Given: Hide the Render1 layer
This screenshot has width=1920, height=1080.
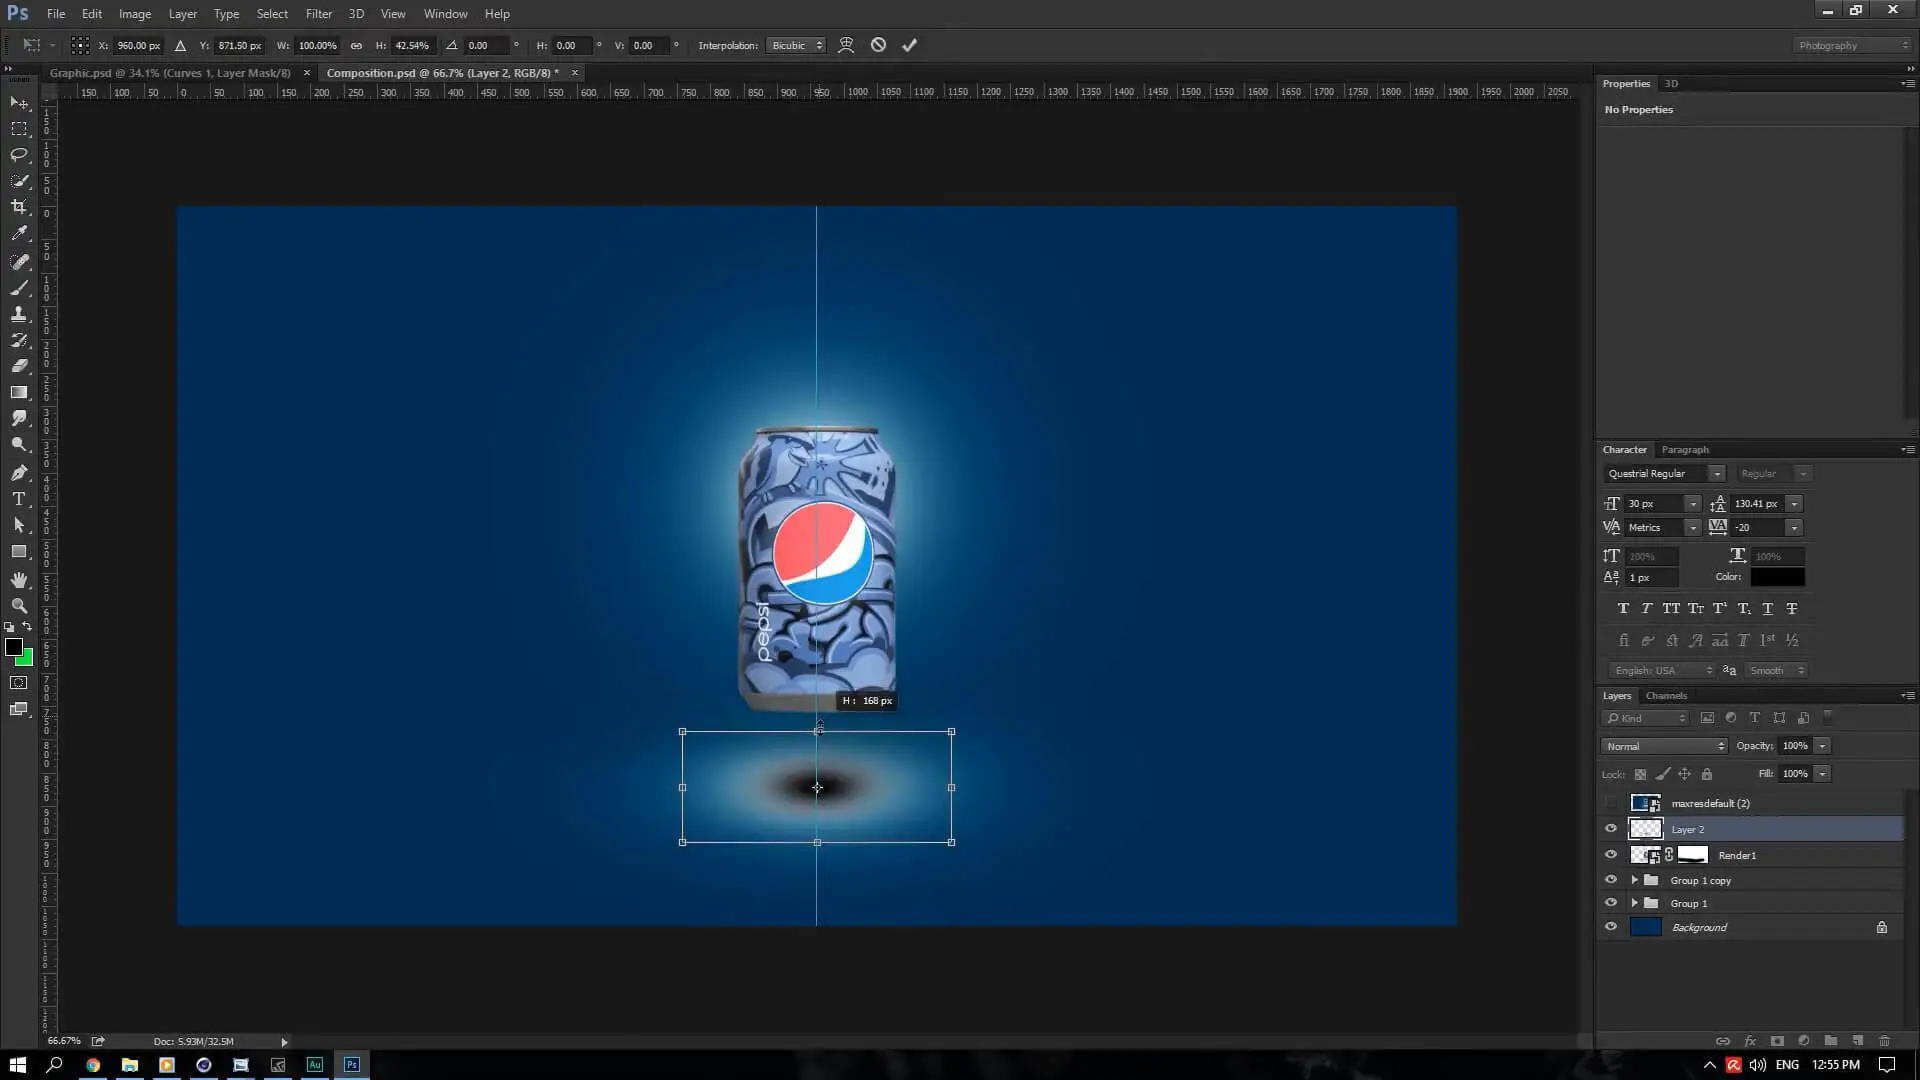Looking at the screenshot, I should tap(1611, 855).
